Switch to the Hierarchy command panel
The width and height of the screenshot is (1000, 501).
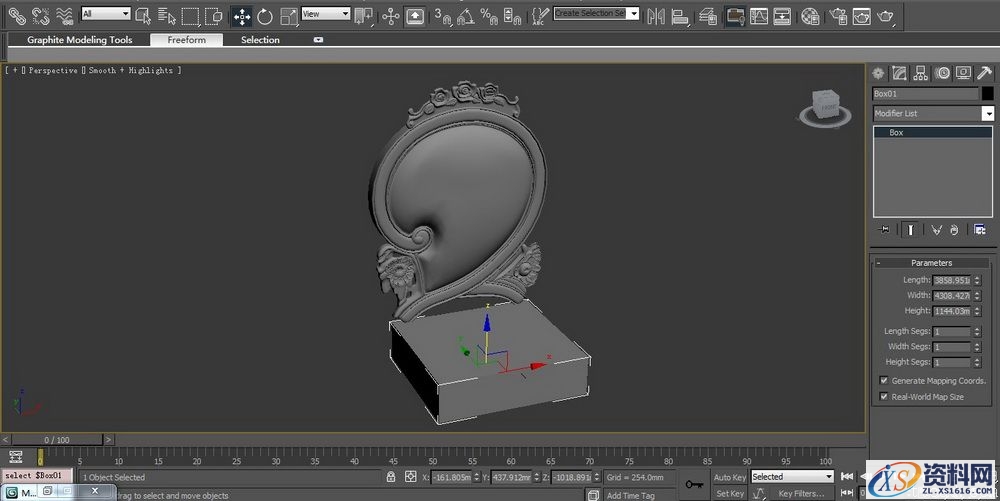pos(920,73)
